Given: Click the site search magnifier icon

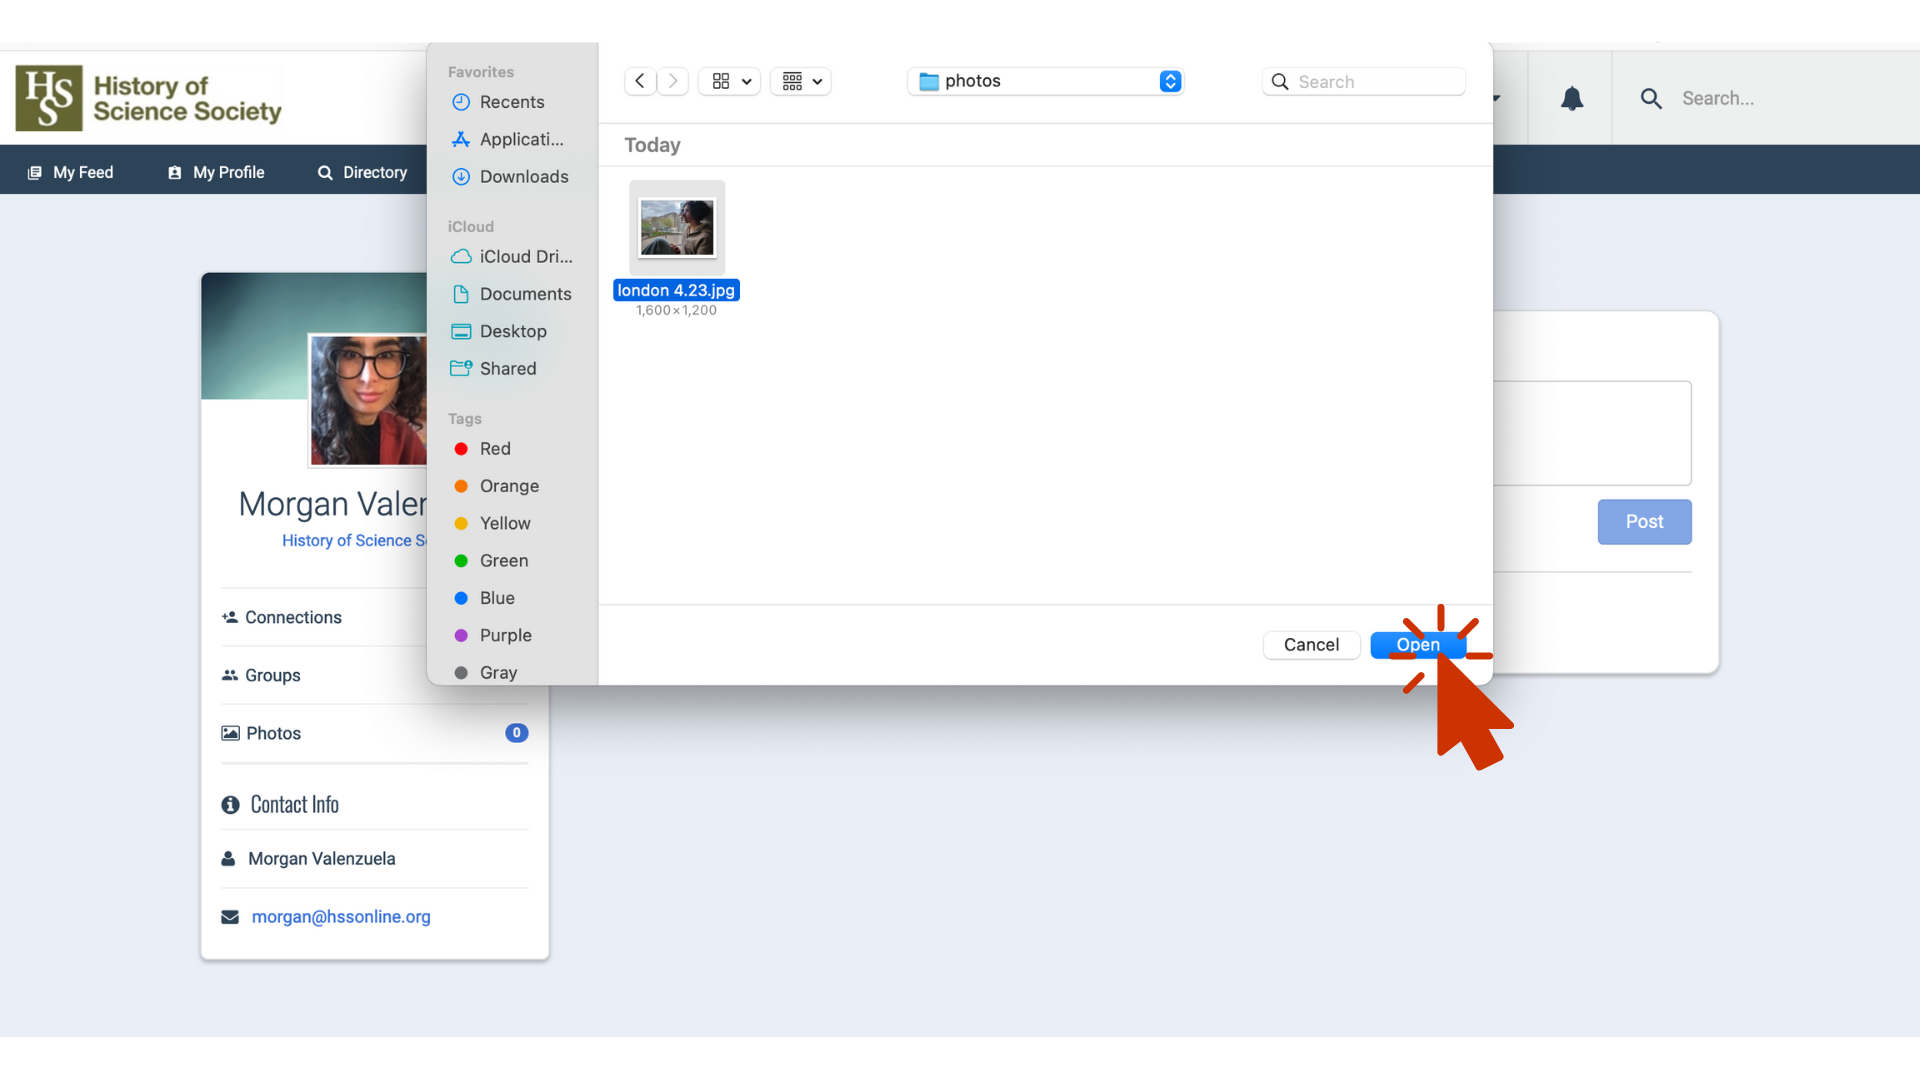Looking at the screenshot, I should 1651,98.
